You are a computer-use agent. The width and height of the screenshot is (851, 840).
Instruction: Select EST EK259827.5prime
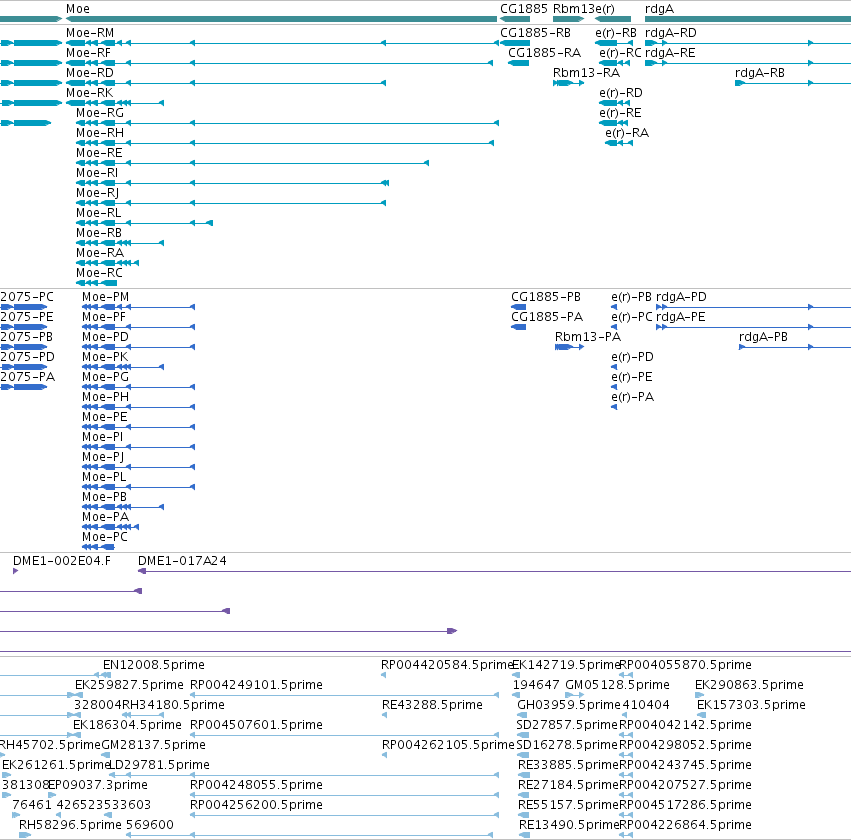pos(129,685)
